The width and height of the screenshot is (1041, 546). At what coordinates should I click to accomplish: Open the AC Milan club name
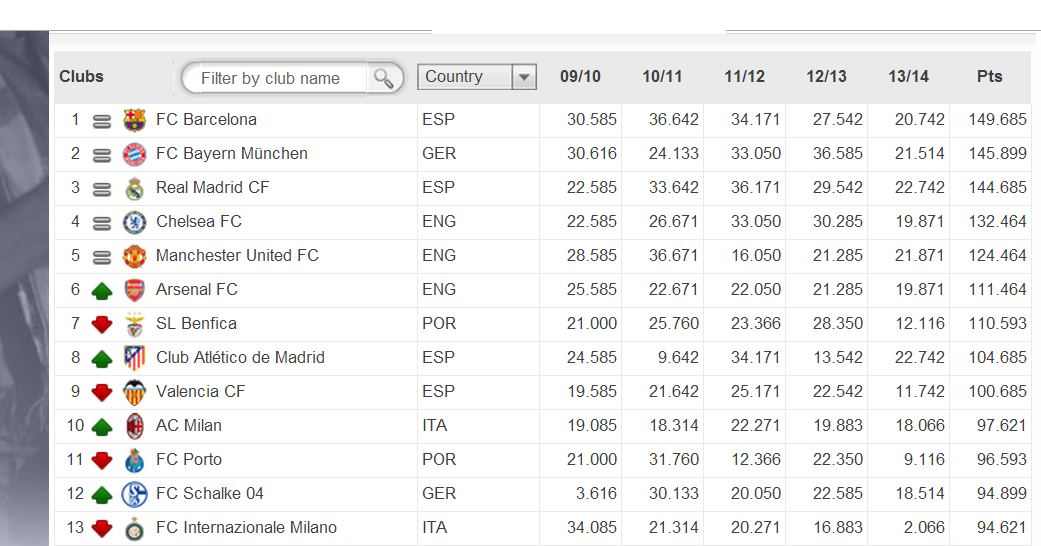tap(189, 425)
